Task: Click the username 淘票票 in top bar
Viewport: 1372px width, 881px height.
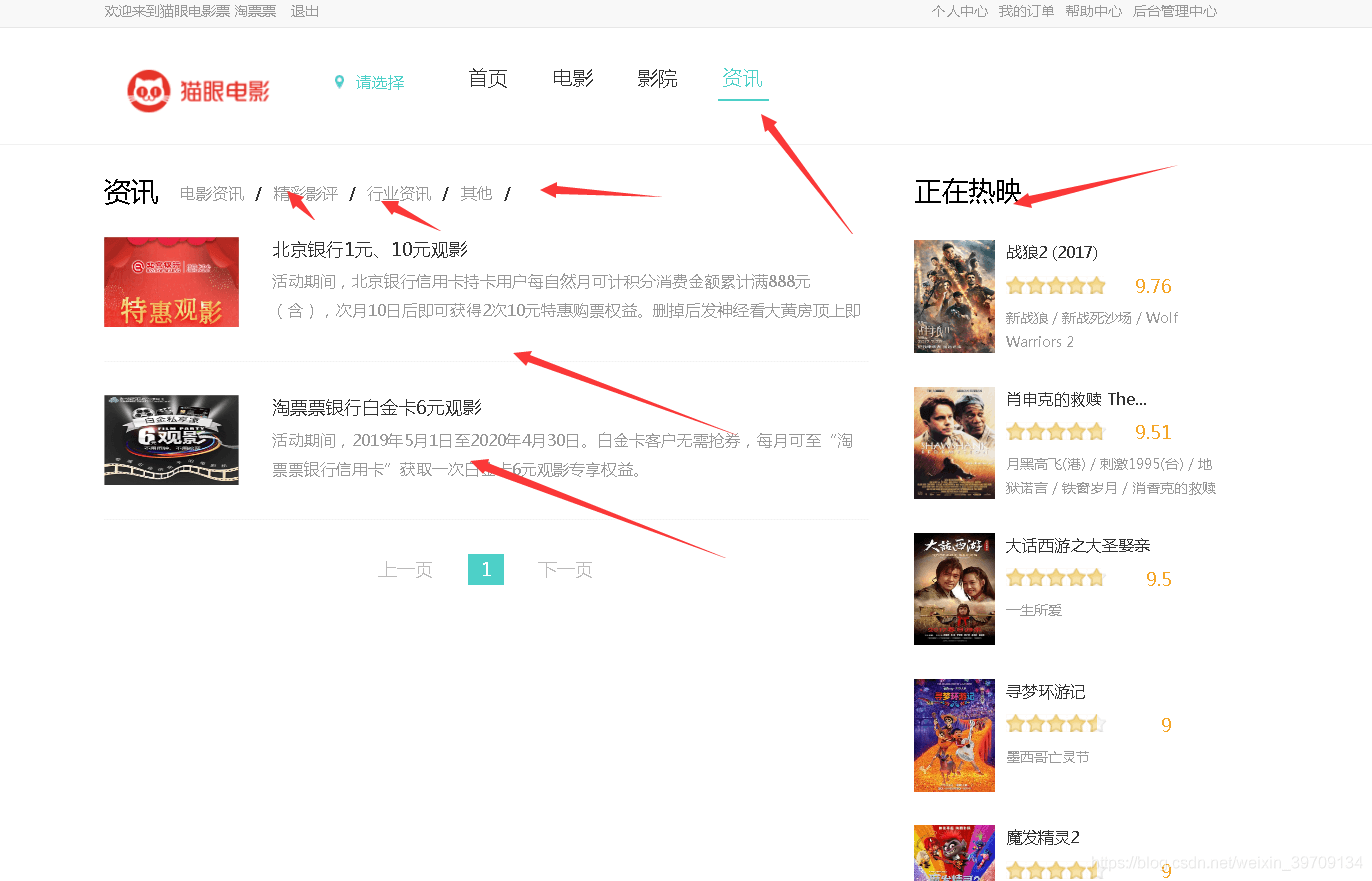Action: [x=255, y=11]
